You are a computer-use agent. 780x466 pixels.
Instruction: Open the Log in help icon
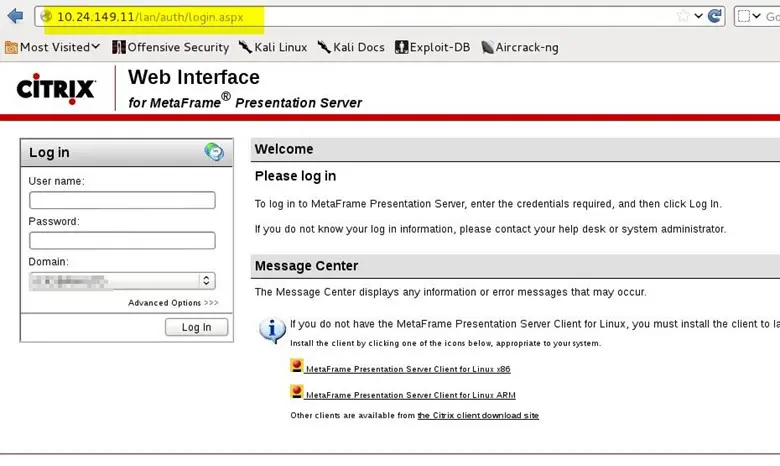tap(214, 152)
